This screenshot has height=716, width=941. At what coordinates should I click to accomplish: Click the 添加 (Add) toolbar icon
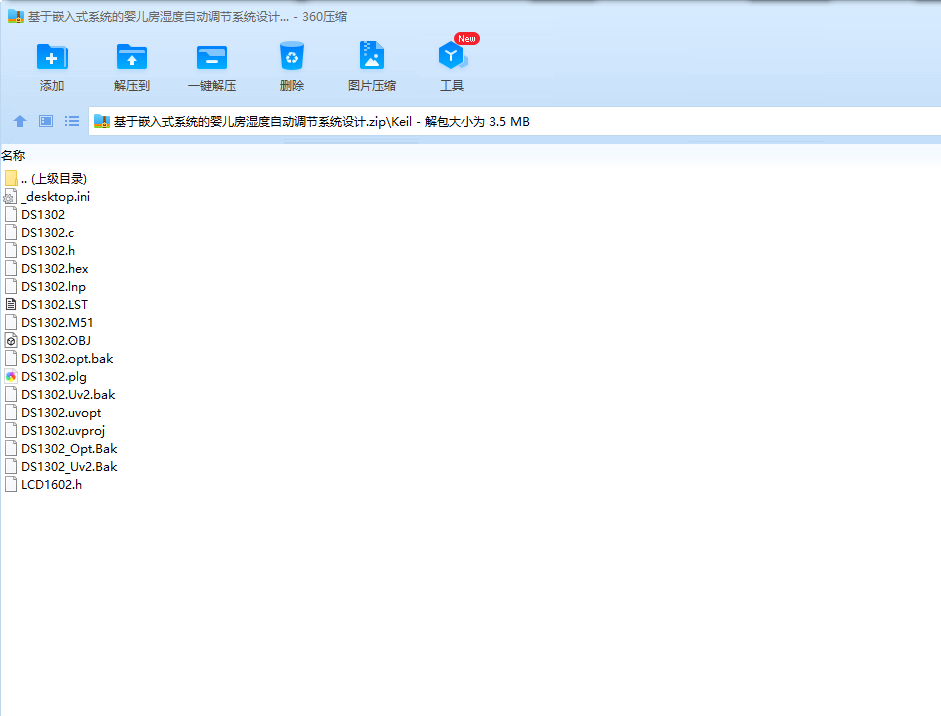tap(52, 57)
